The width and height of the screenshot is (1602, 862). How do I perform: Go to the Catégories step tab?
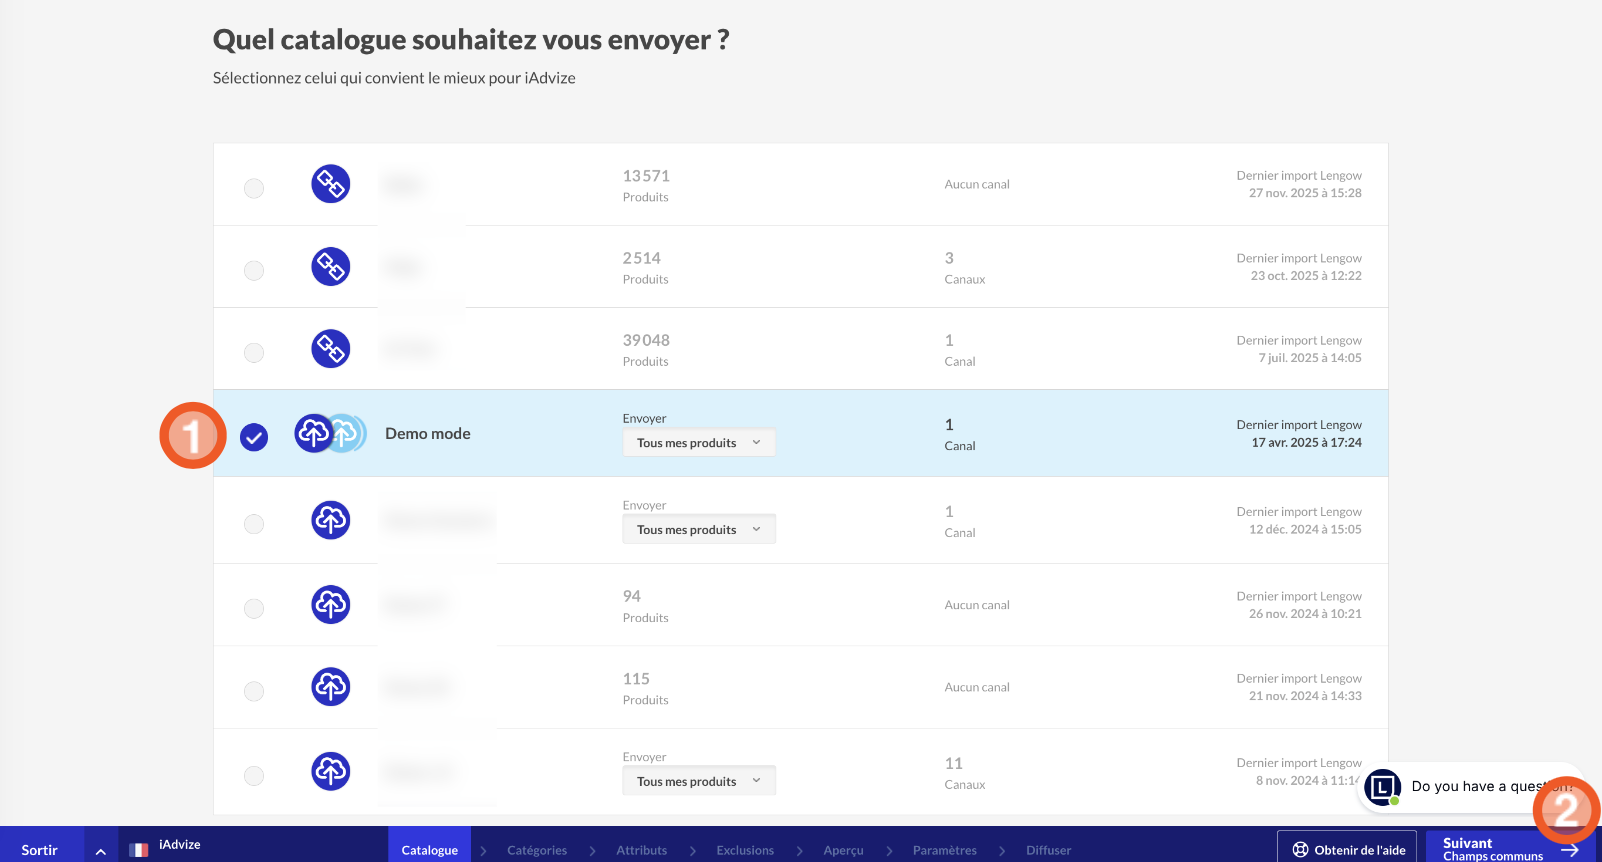536,850
